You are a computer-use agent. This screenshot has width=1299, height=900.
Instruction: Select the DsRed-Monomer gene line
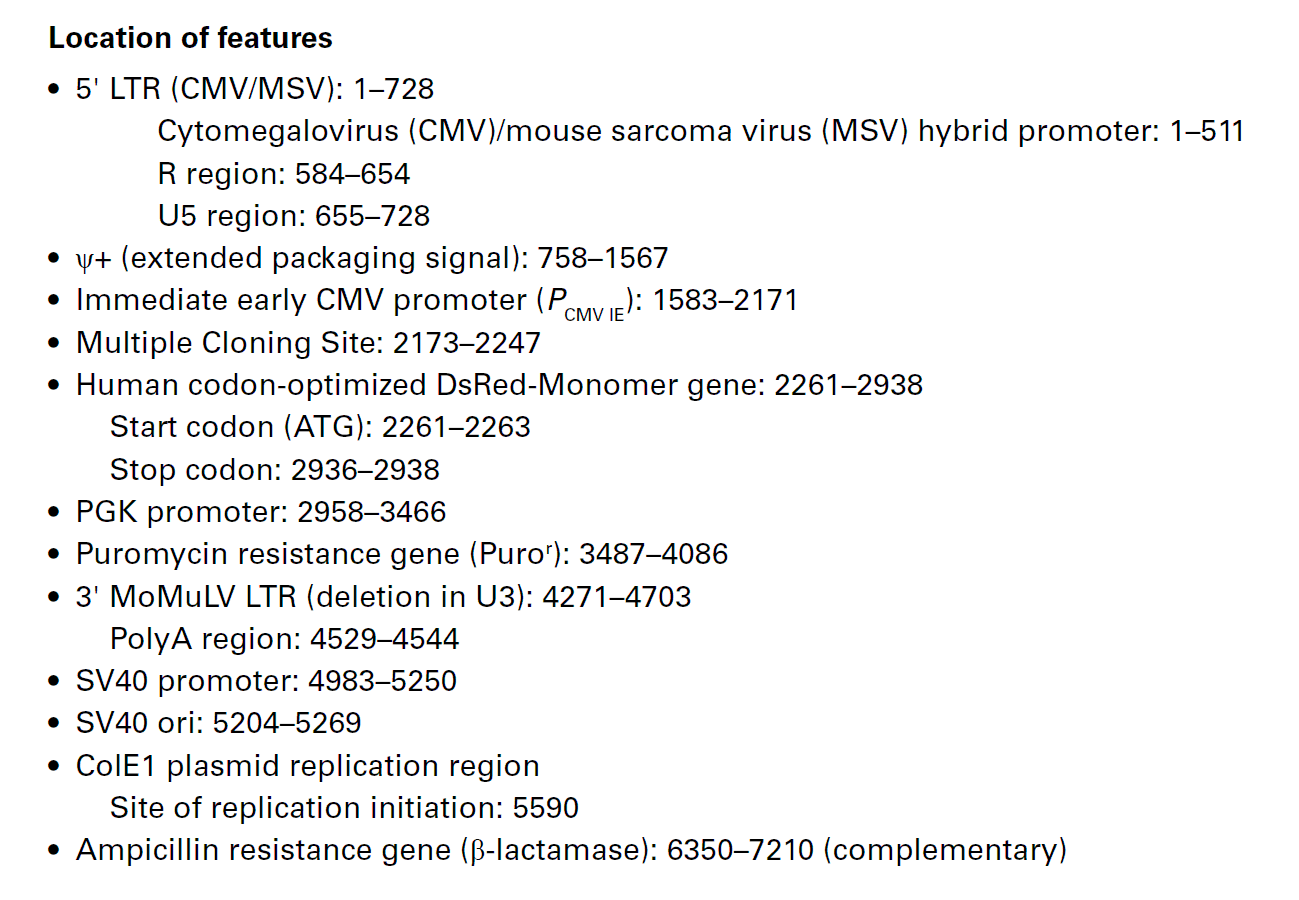(499, 385)
